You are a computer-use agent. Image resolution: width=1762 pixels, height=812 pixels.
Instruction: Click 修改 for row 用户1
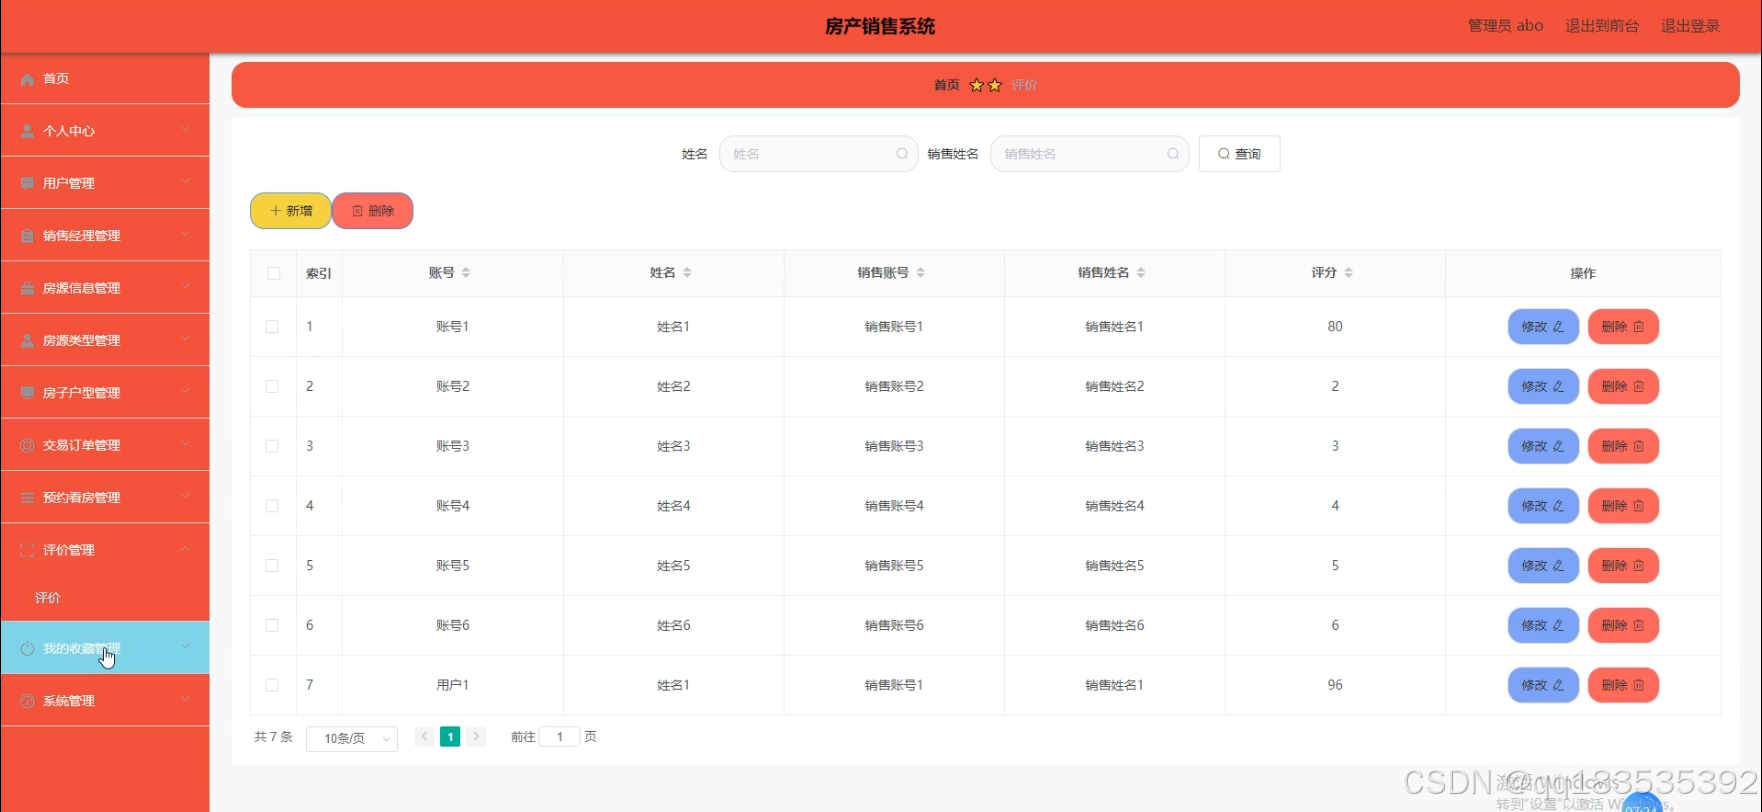click(x=1543, y=685)
